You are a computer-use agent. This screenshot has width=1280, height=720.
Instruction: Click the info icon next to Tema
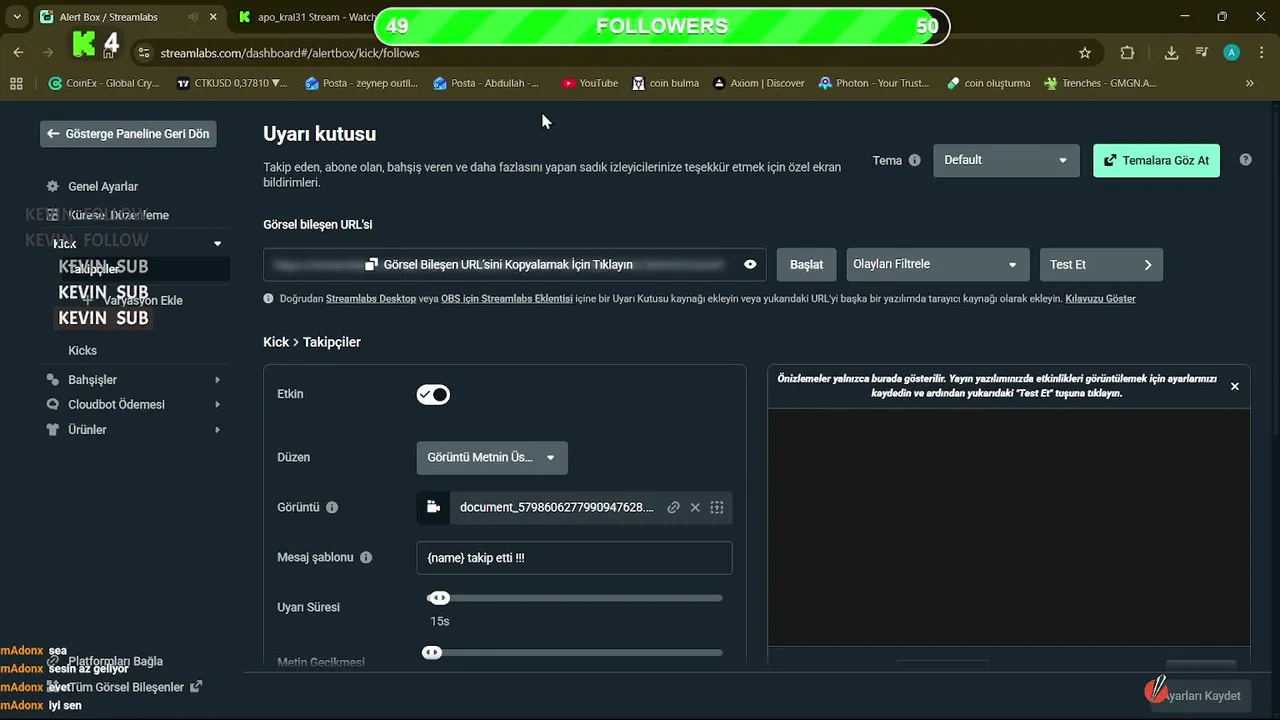tap(914, 160)
